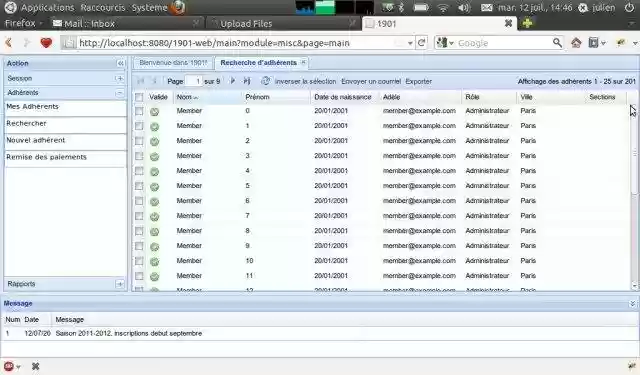The image size is (640, 375).
Task: Check the row for Member 6
Action: pos(139,201)
